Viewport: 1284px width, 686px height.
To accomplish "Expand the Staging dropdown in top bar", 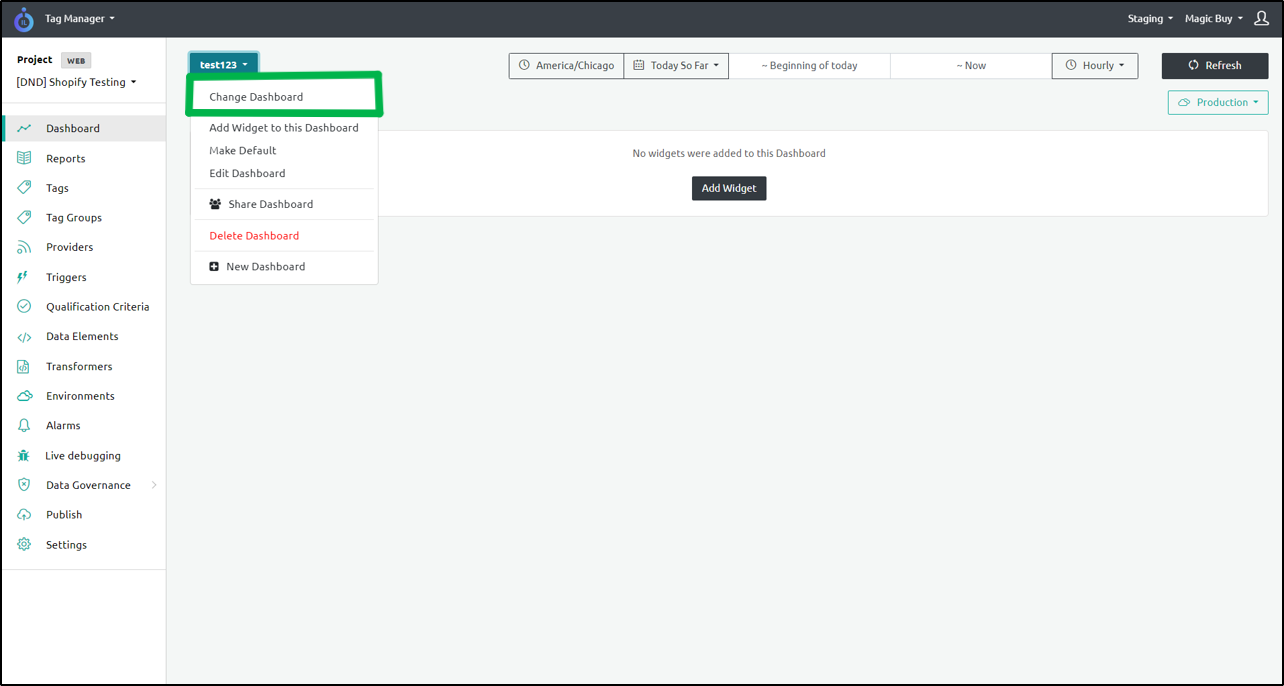I will click(x=1150, y=18).
